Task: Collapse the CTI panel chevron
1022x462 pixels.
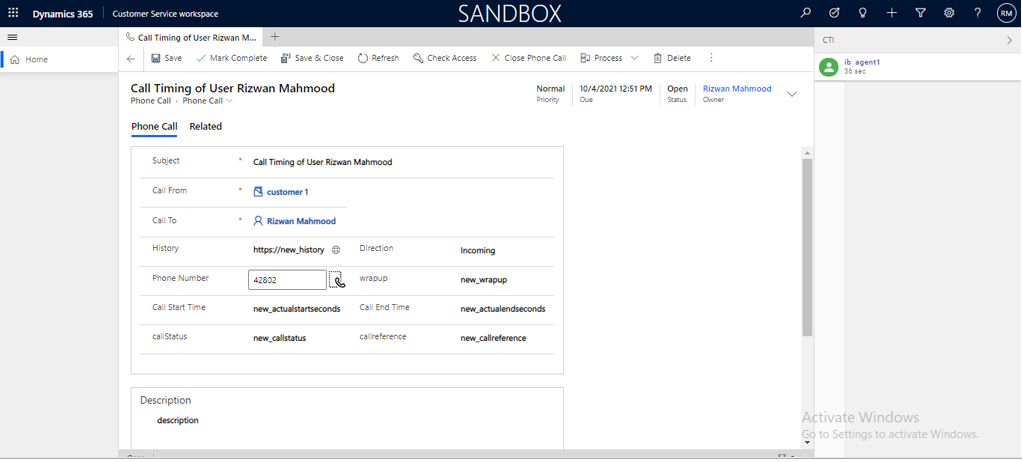Action: [1009, 40]
